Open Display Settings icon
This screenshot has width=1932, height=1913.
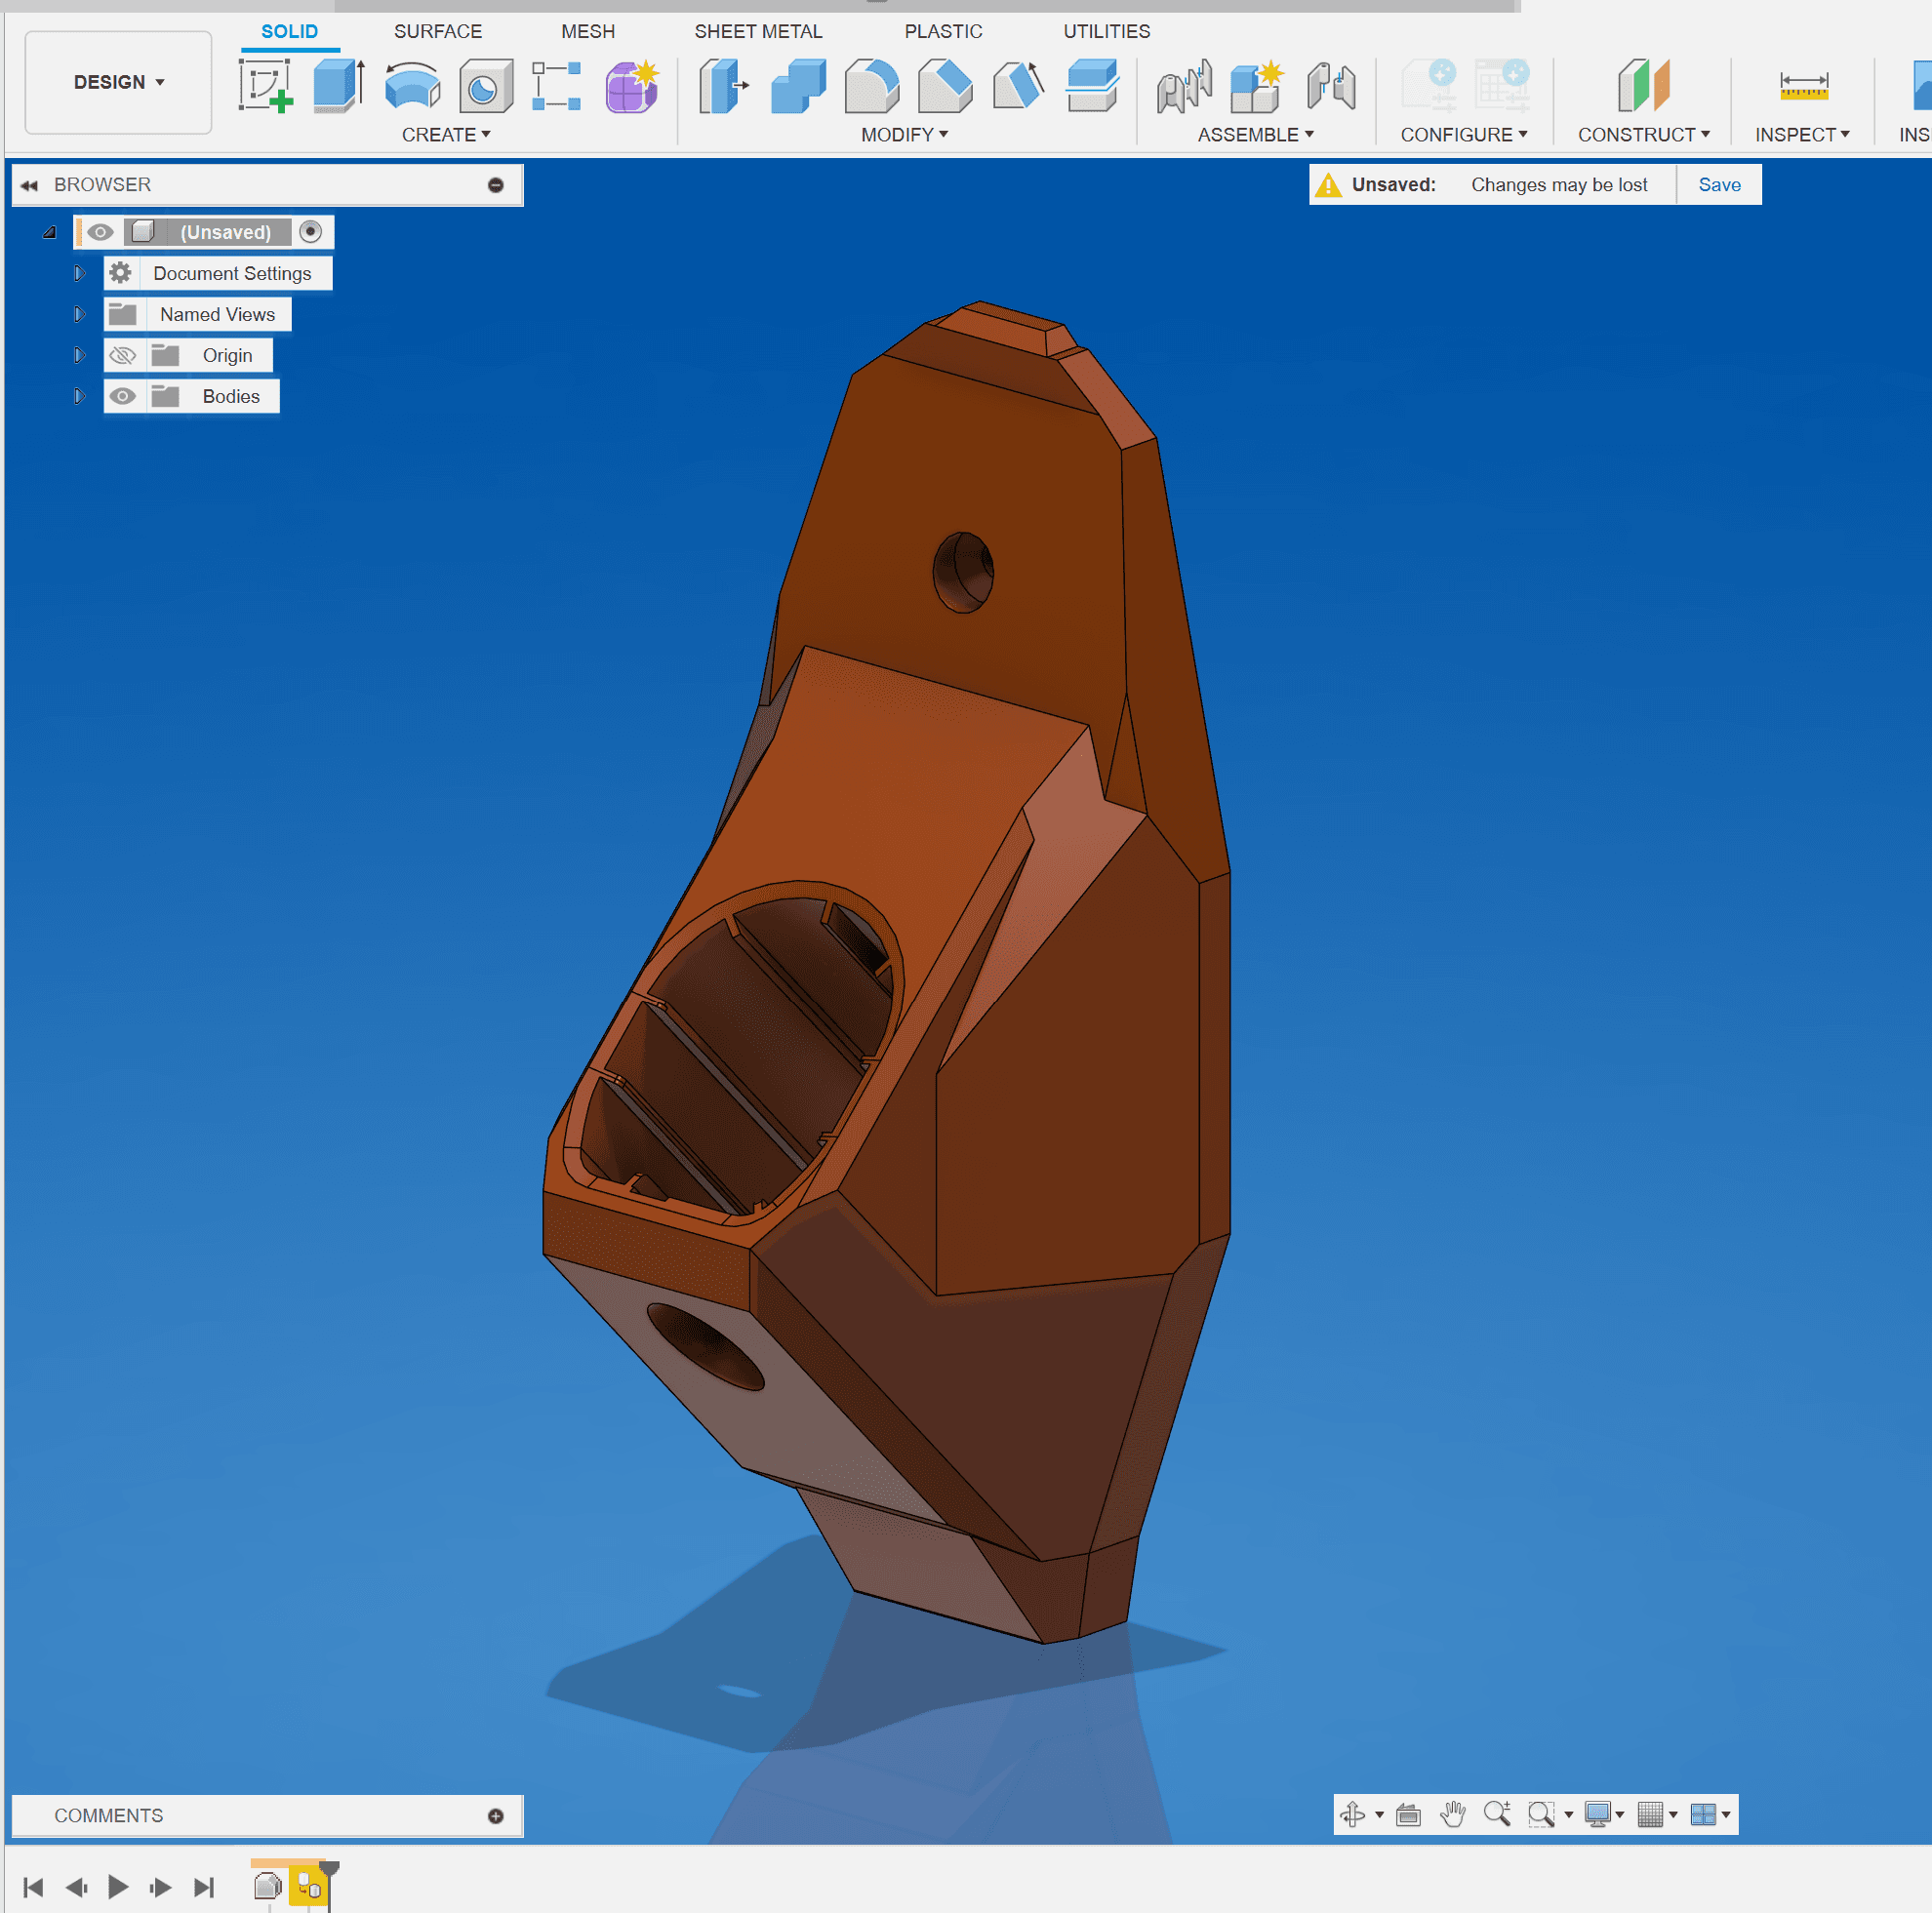click(1598, 1814)
